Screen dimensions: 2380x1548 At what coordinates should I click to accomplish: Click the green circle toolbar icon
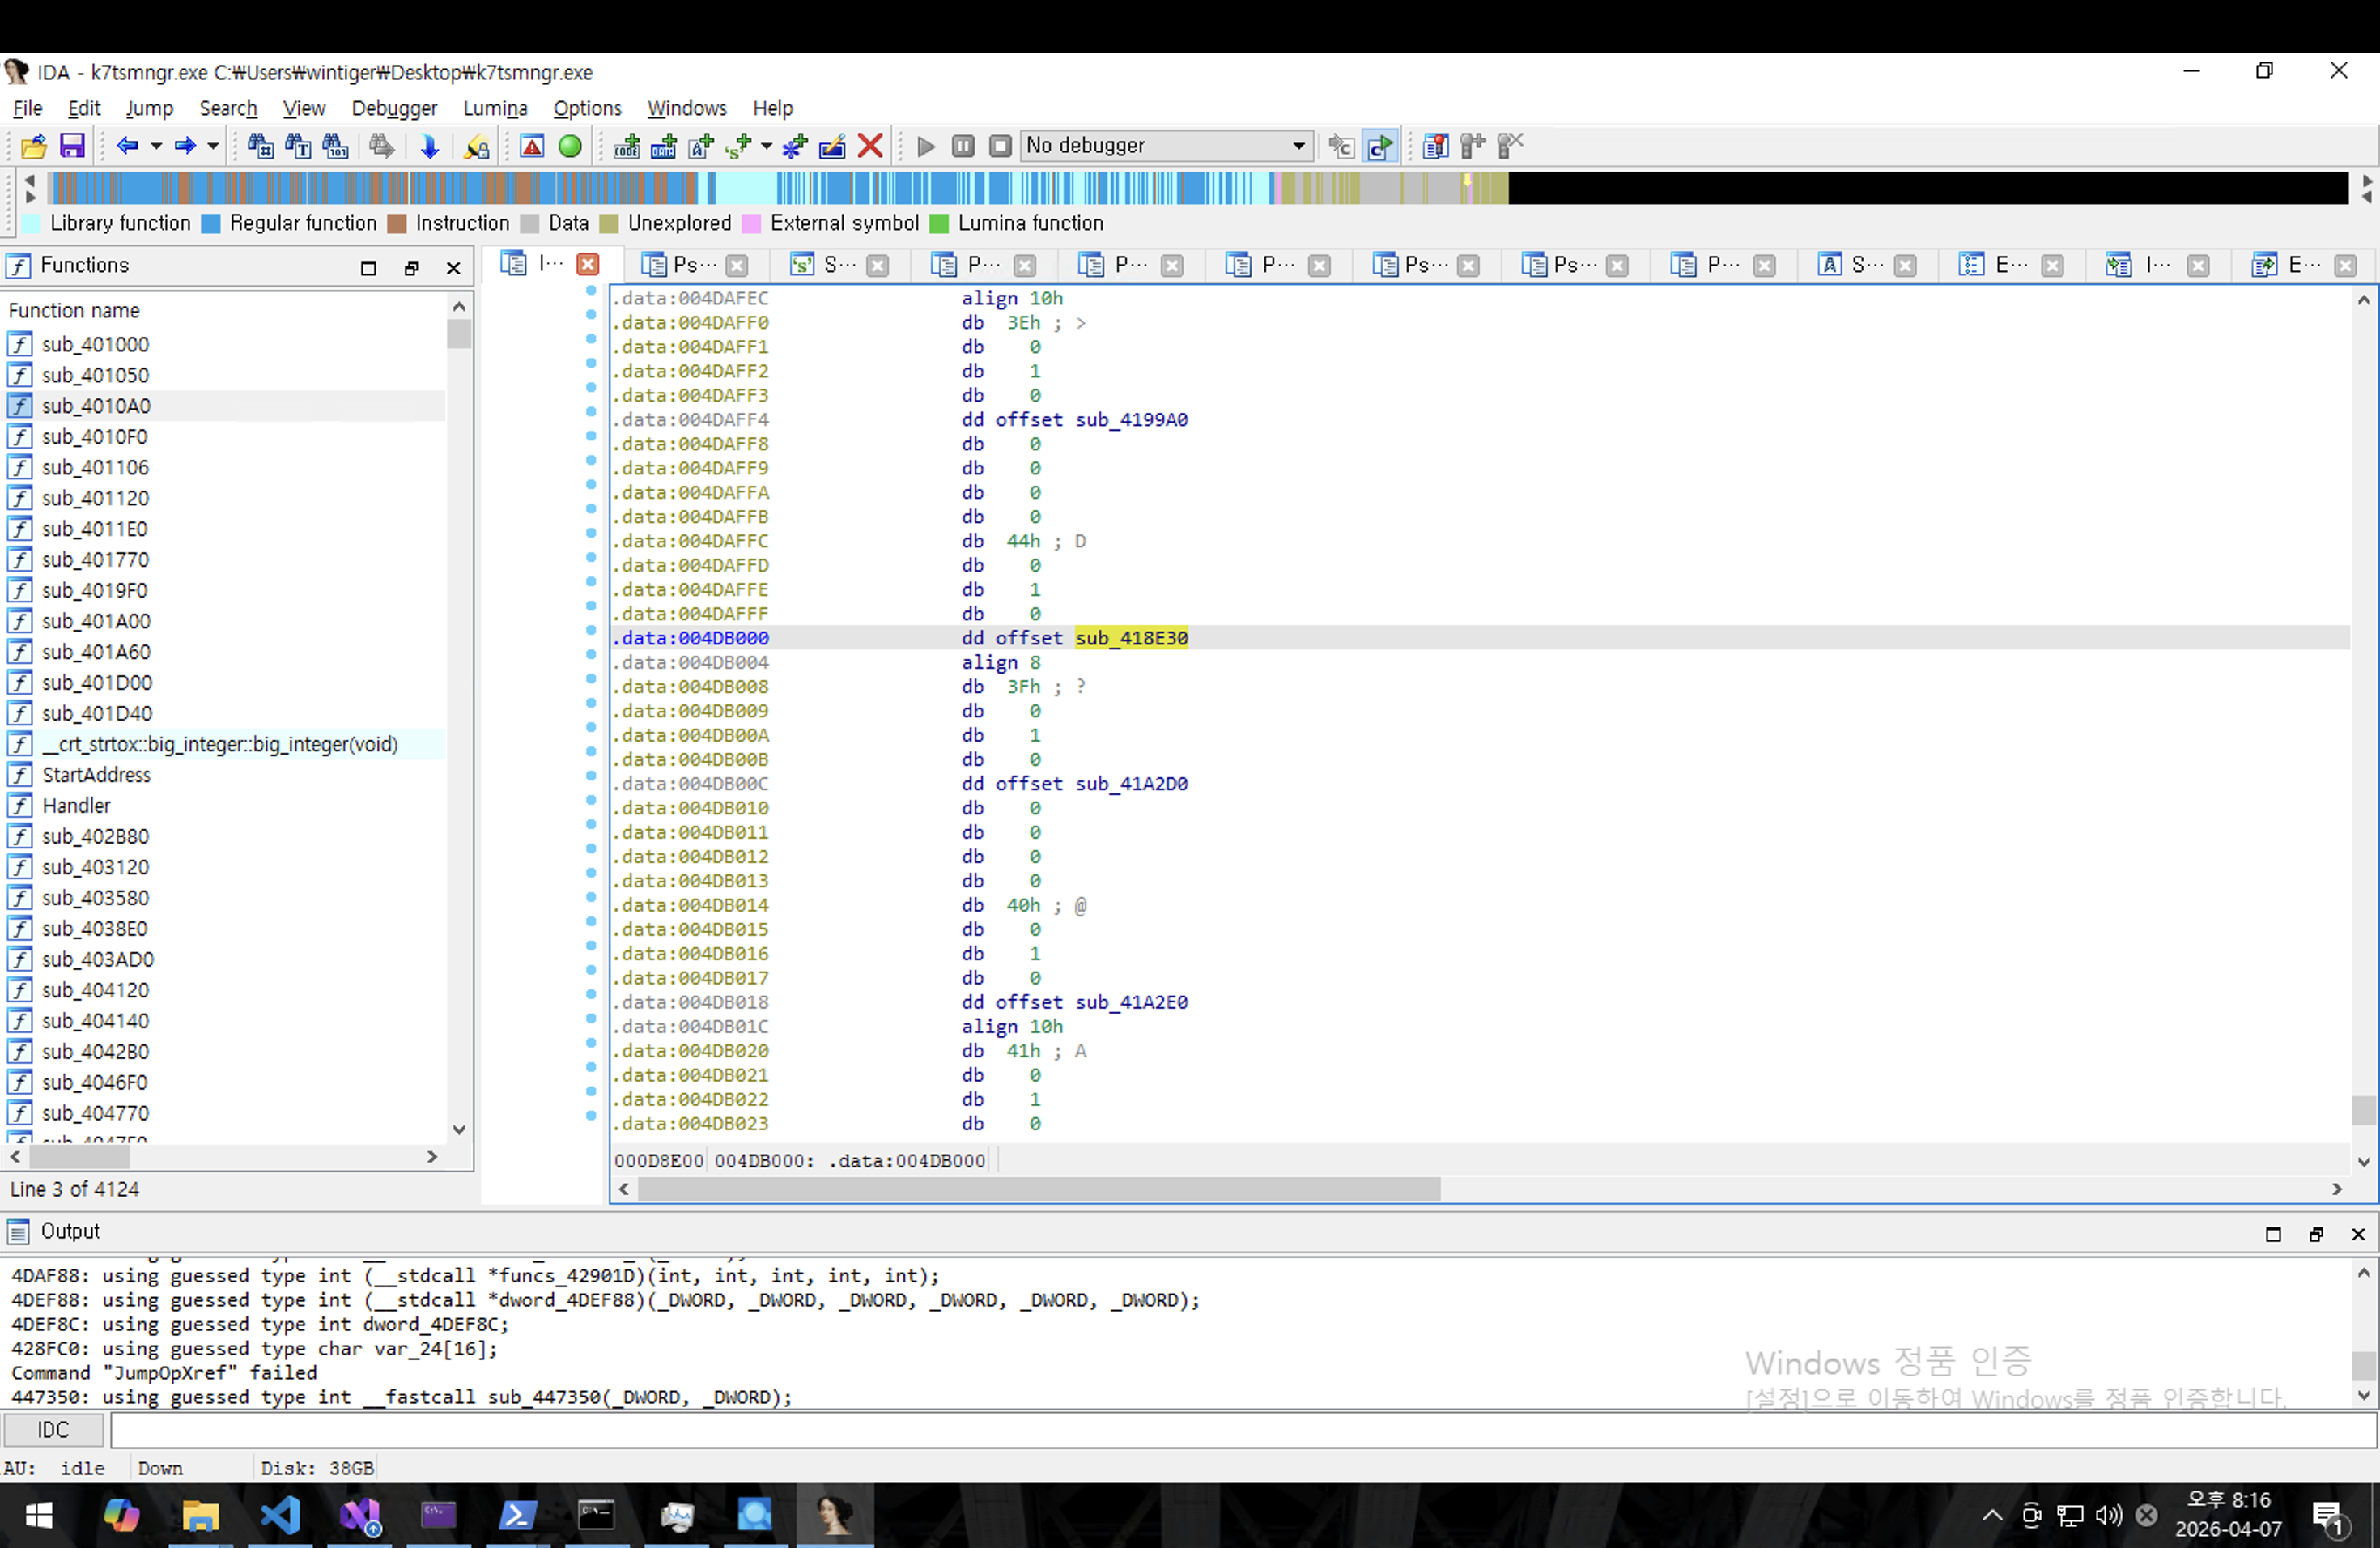[570, 146]
